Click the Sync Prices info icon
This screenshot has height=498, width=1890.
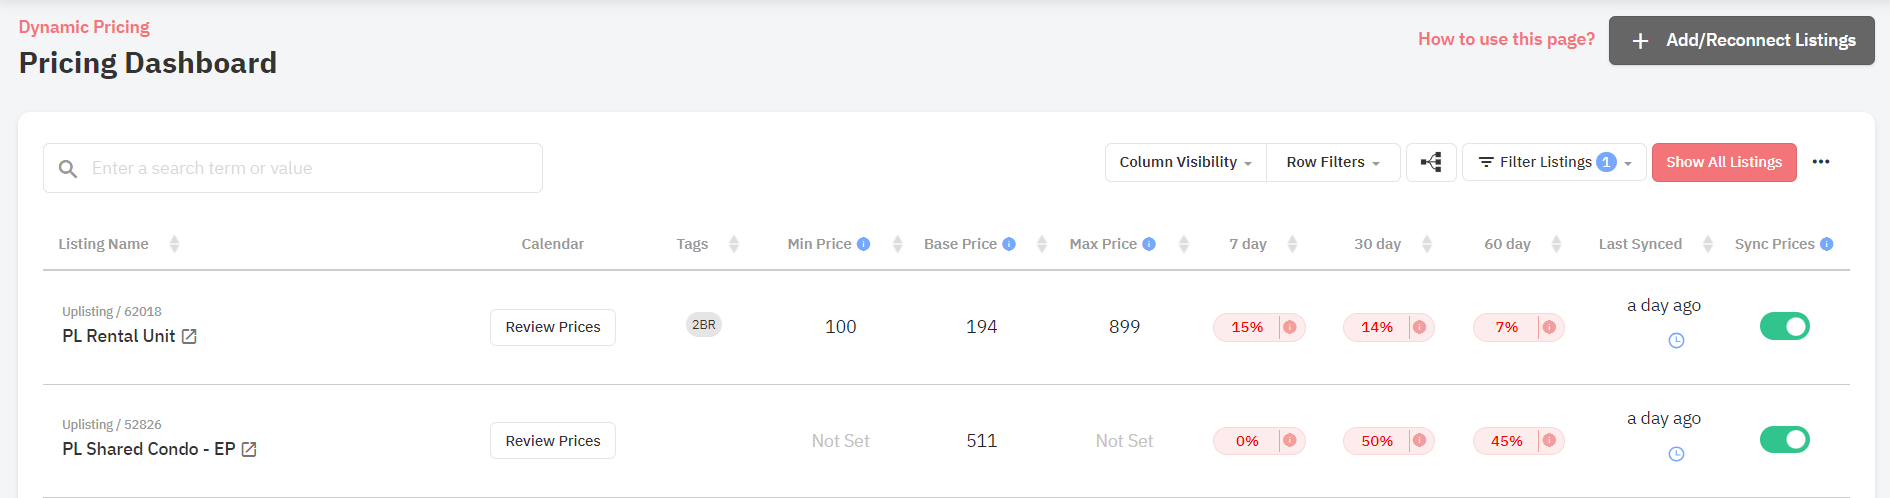[1827, 244]
